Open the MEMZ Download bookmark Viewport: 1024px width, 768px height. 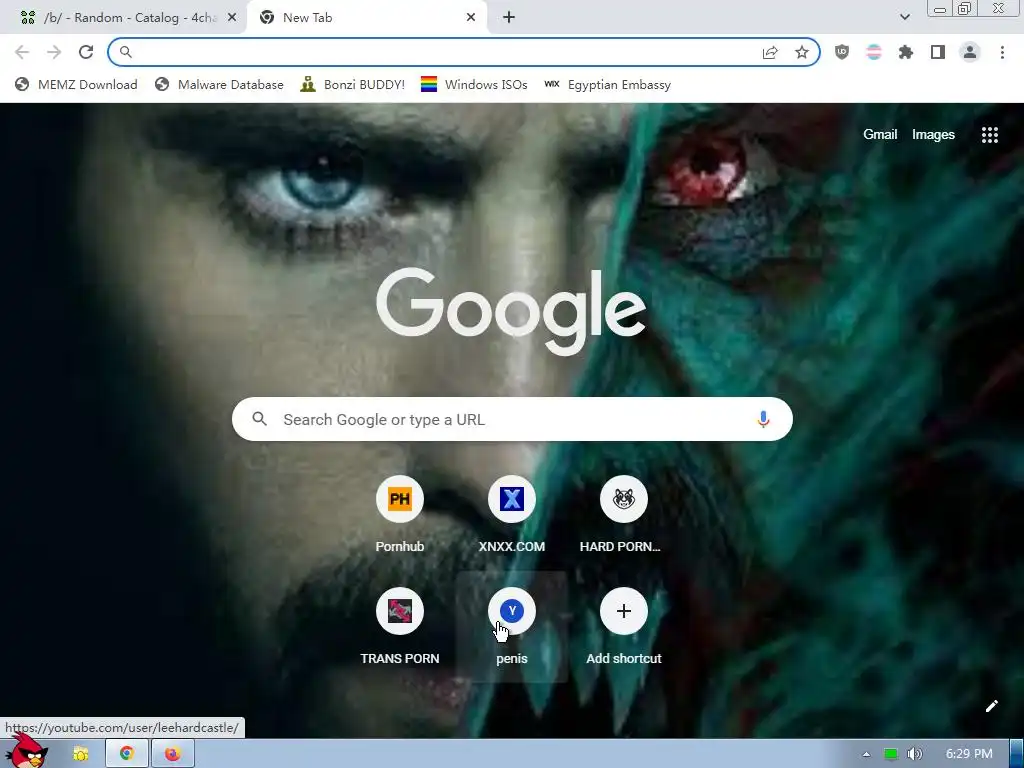[x=76, y=84]
